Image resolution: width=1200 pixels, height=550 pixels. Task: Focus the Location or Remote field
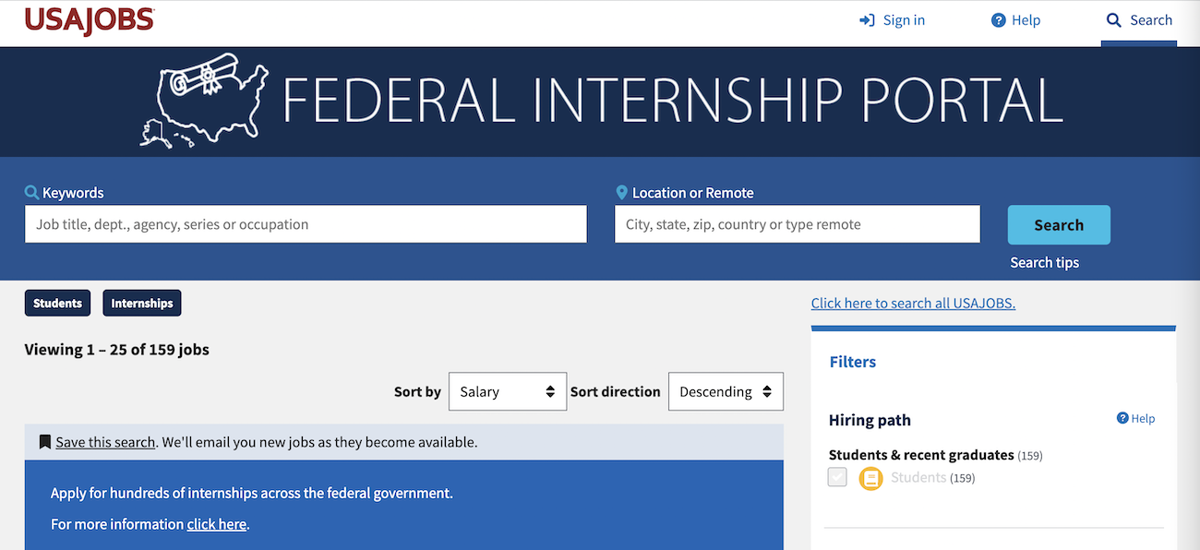[x=797, y=224]
